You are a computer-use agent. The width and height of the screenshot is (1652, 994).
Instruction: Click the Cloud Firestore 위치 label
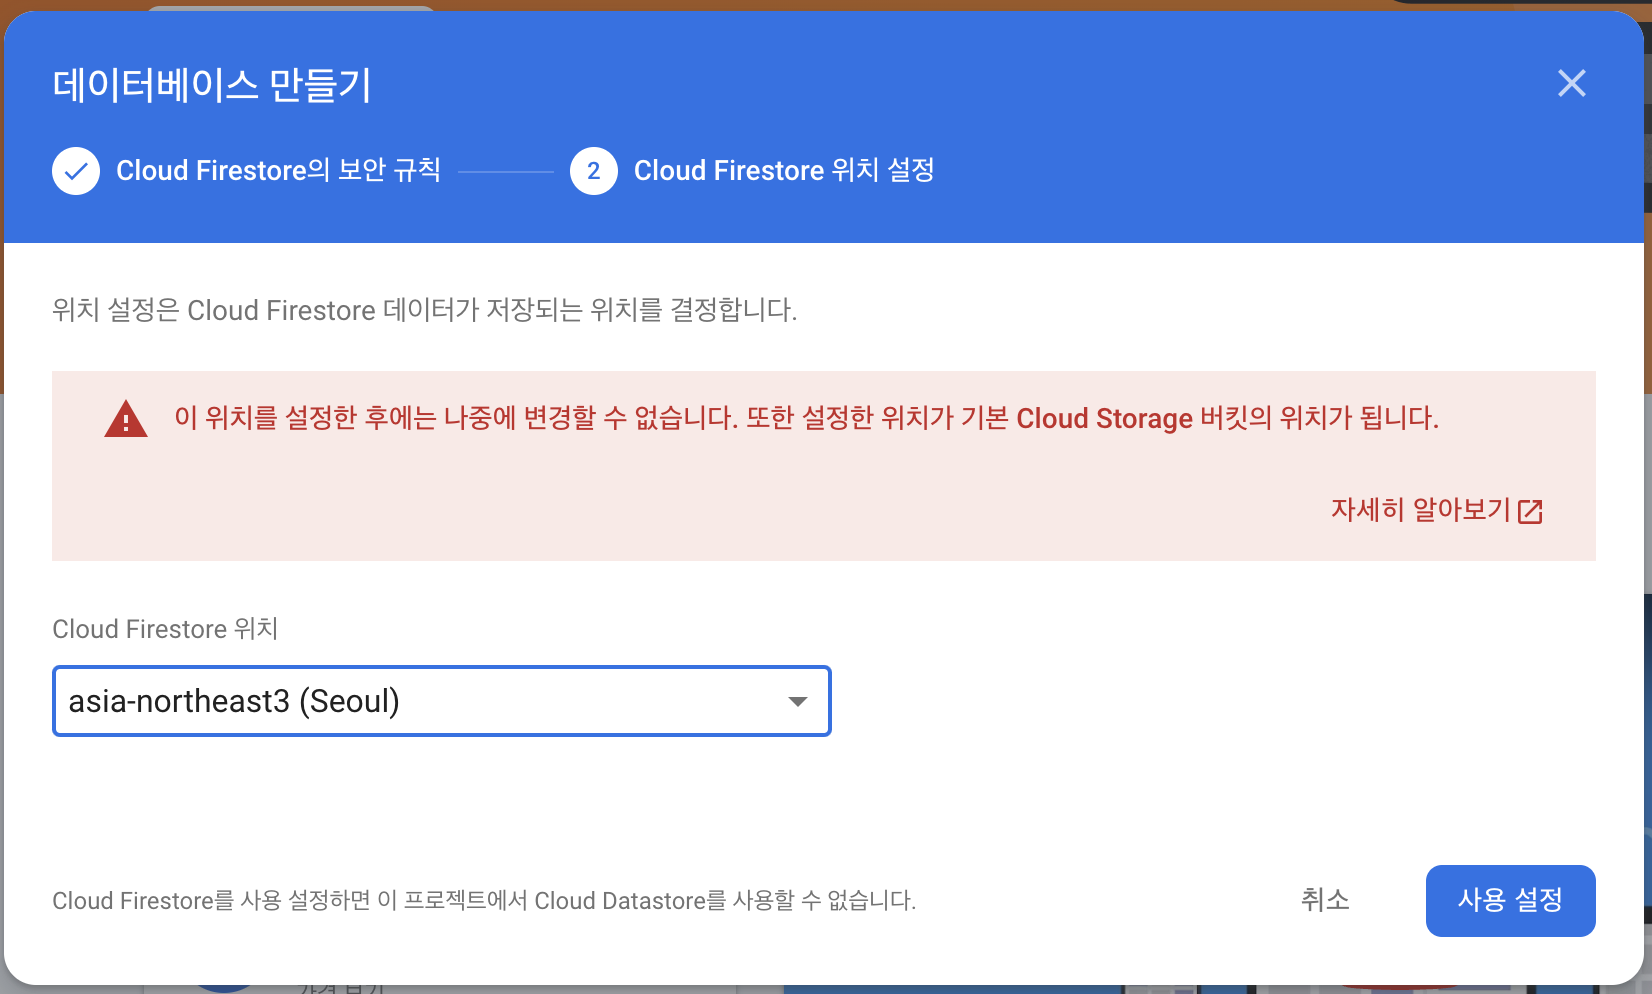coord(165,629)
